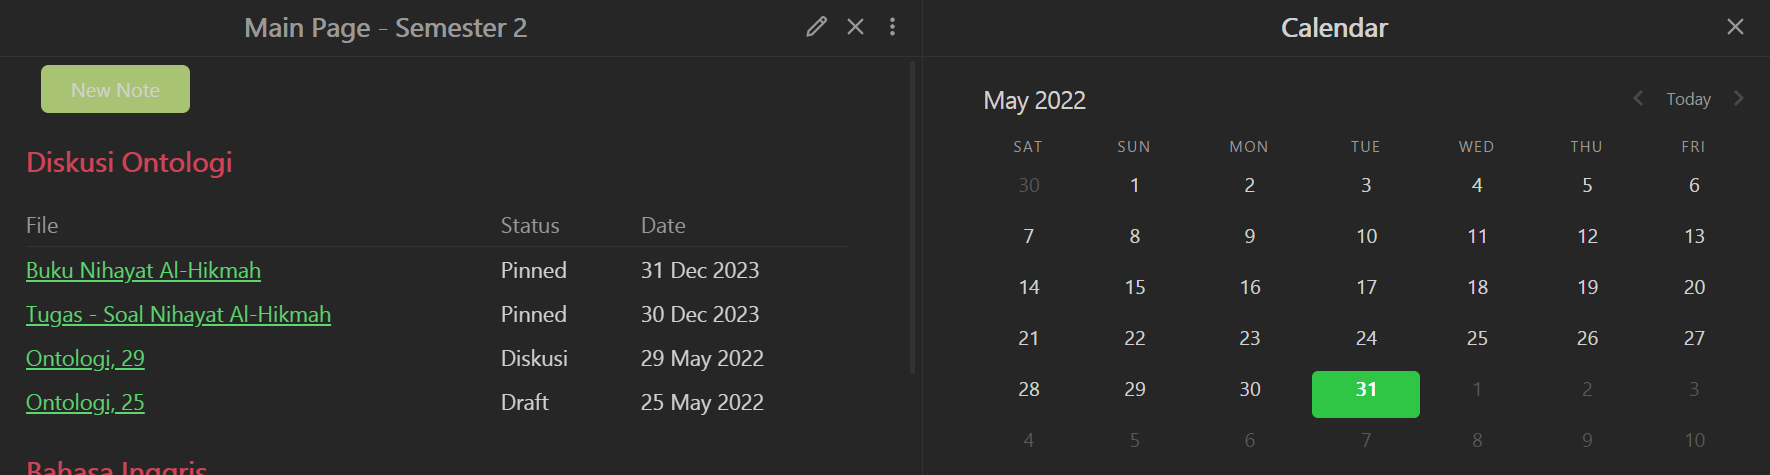Open the Ontologi, 29 note link

(85, 358)
